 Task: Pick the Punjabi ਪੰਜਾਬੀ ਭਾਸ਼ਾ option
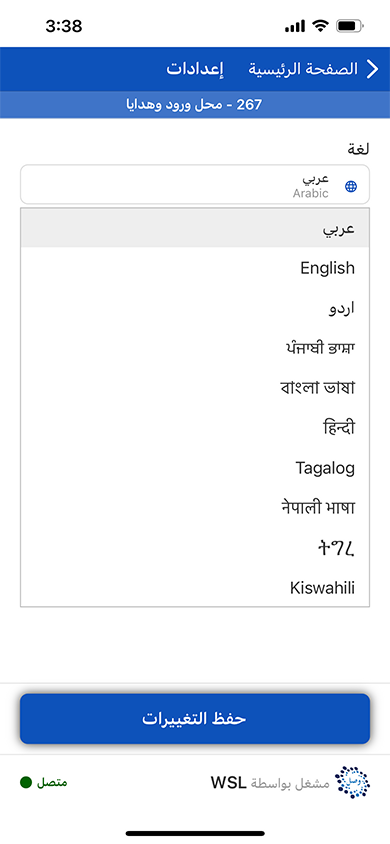click(195, 347)
